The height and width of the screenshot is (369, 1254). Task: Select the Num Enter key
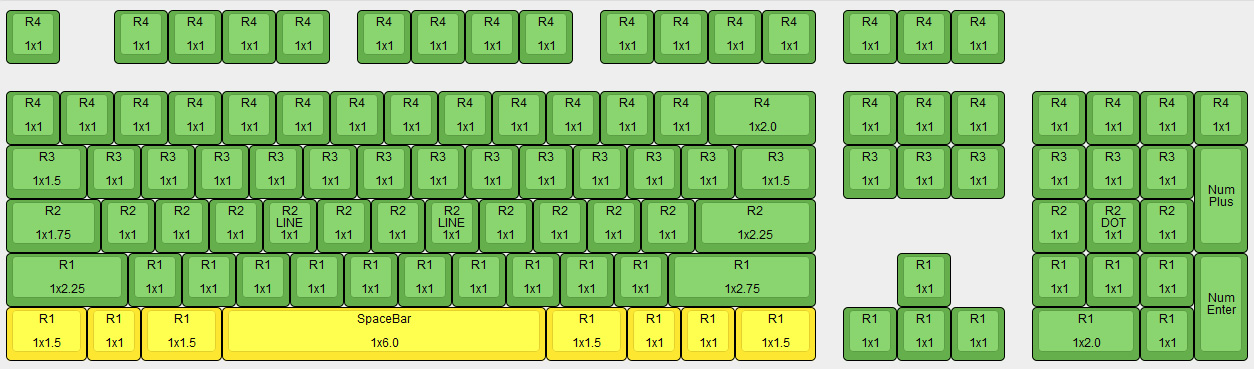[x=1221, y=306]
